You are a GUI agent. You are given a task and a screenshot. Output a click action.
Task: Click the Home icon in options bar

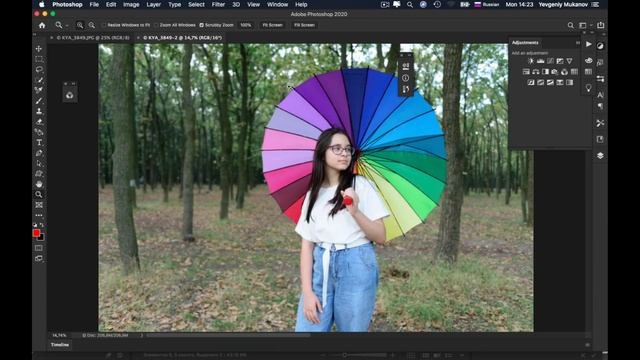click(x=42, y=25)
